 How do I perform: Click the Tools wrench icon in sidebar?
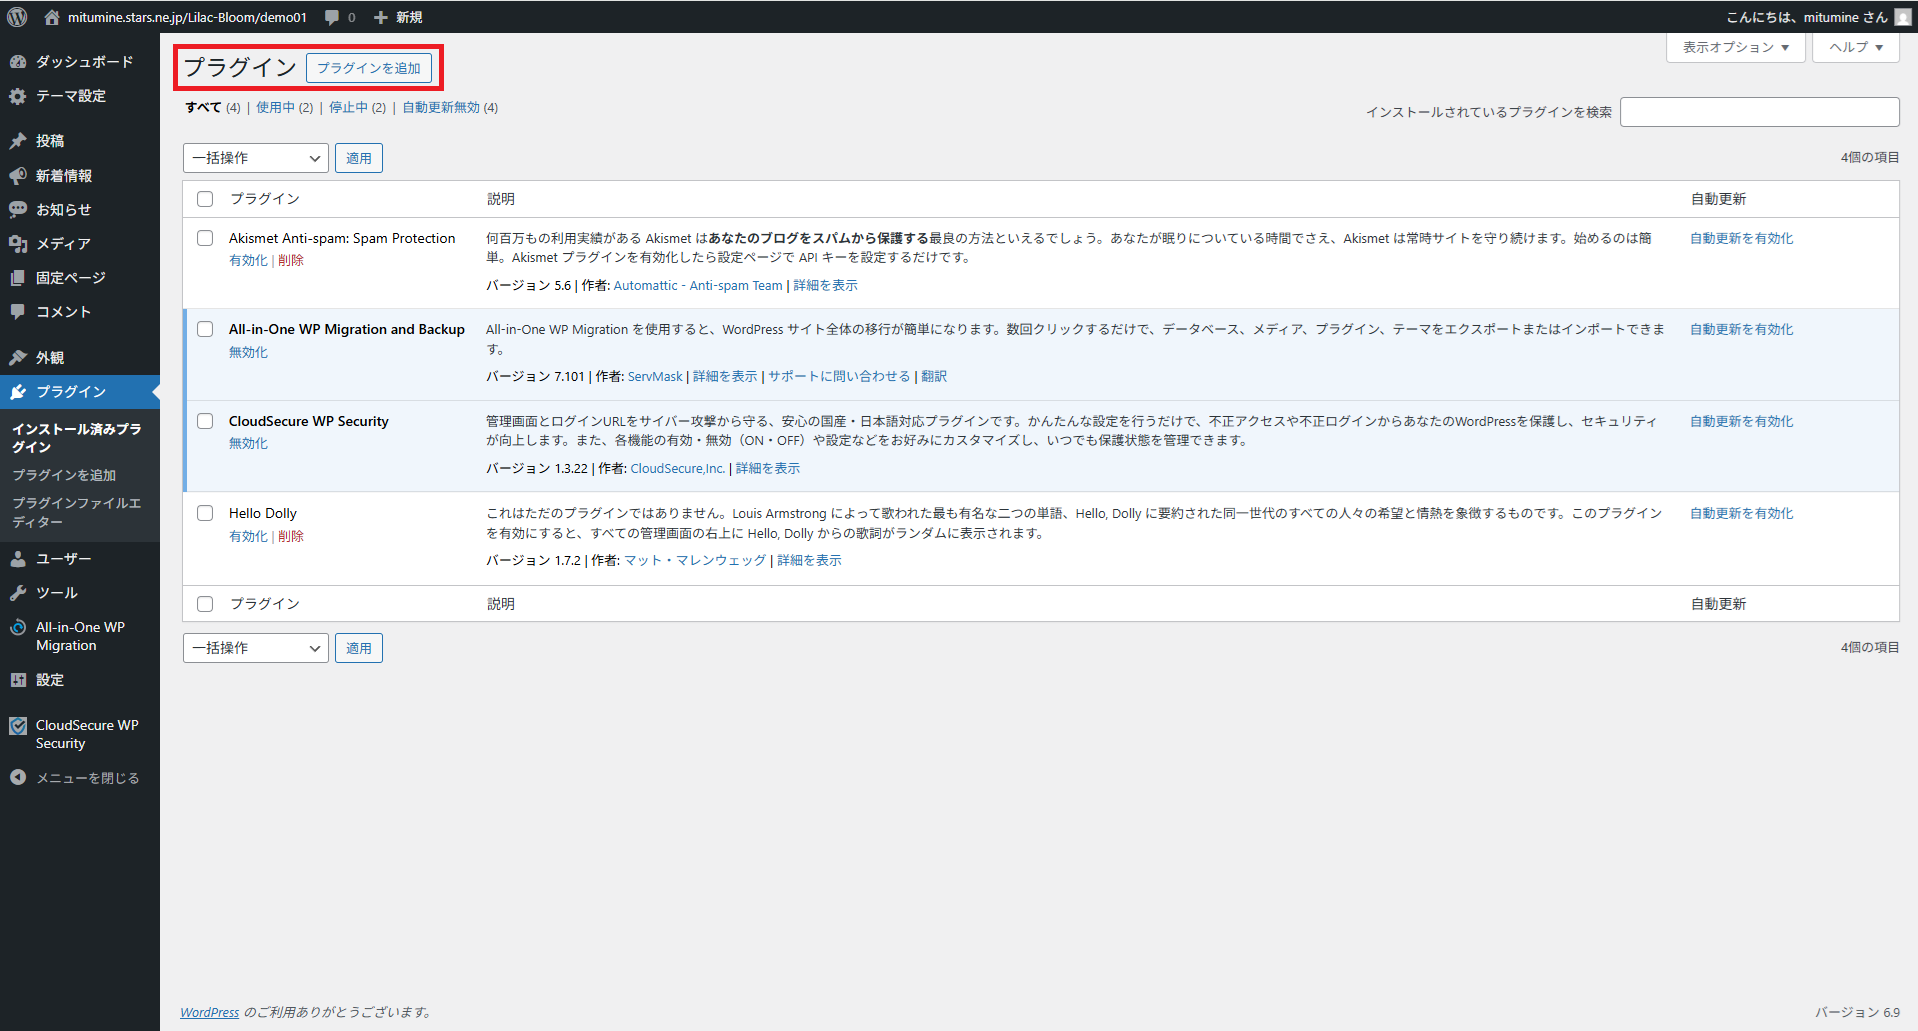(x=18, y=593)
